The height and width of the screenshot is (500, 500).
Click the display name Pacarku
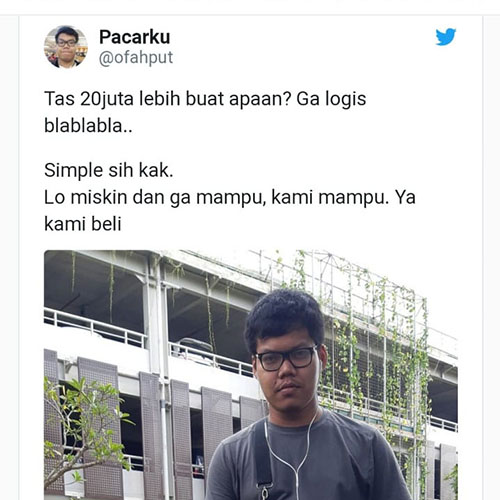(x=135, y=37)
